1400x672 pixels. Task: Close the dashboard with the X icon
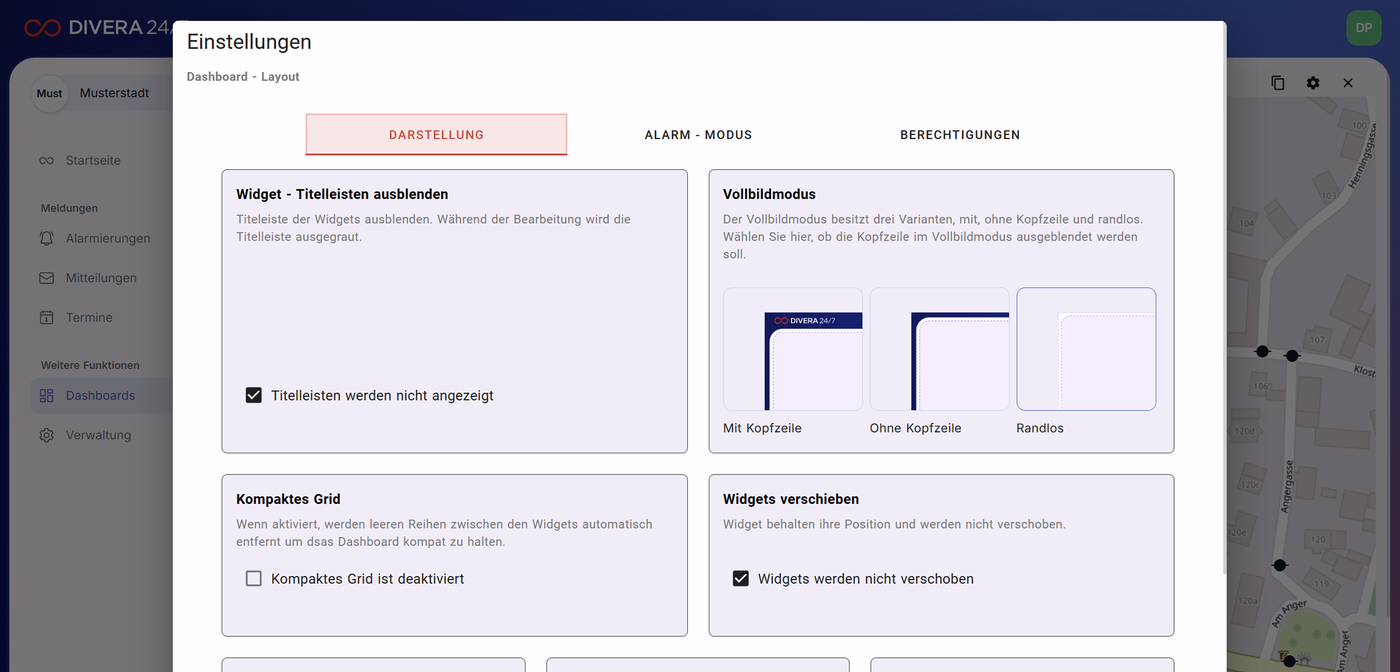point(1348,83)
